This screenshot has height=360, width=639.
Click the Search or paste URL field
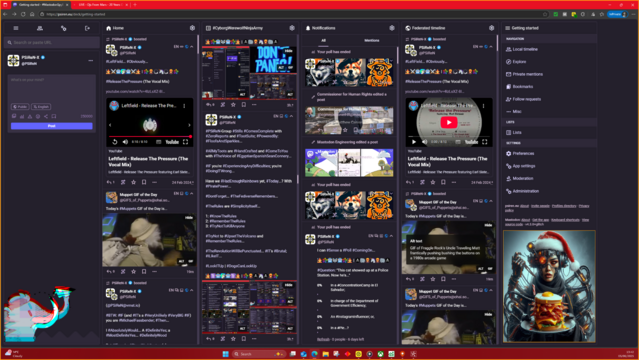[51, 42]
